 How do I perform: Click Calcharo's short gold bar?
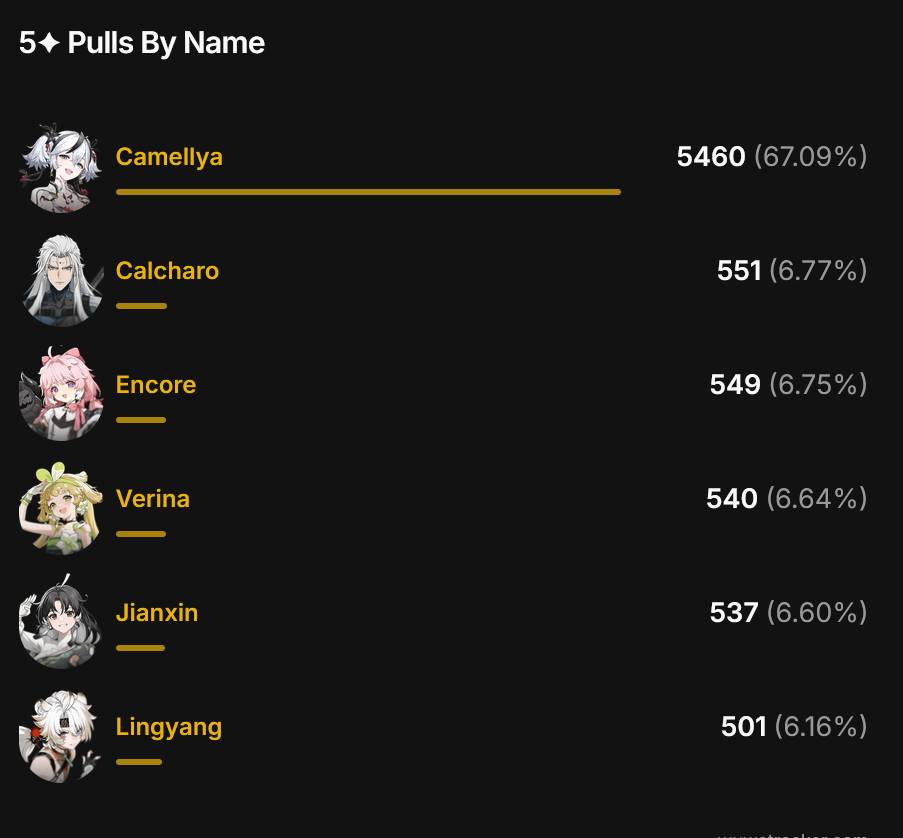(142, 306)
